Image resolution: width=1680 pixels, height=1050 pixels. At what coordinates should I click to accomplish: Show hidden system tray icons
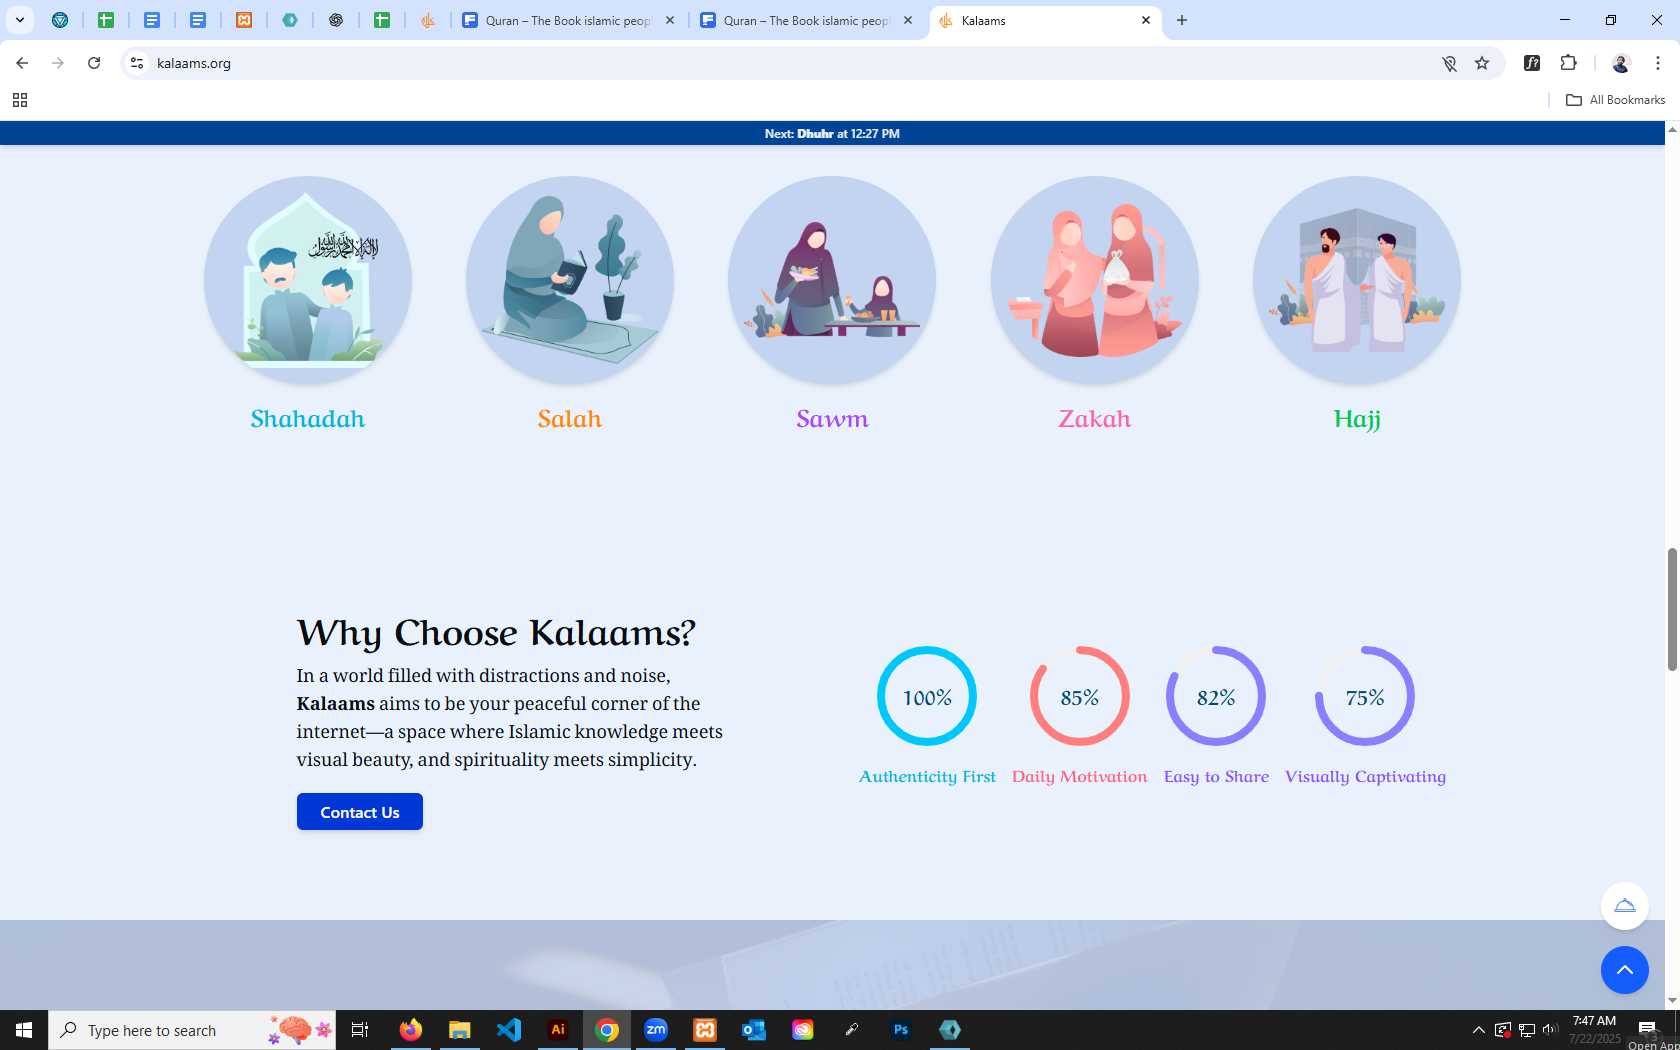[1478, 1030]
